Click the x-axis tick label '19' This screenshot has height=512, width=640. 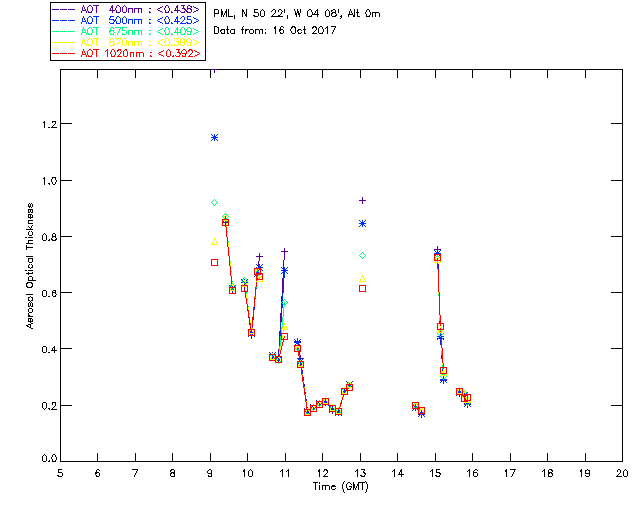click(585, 473)
